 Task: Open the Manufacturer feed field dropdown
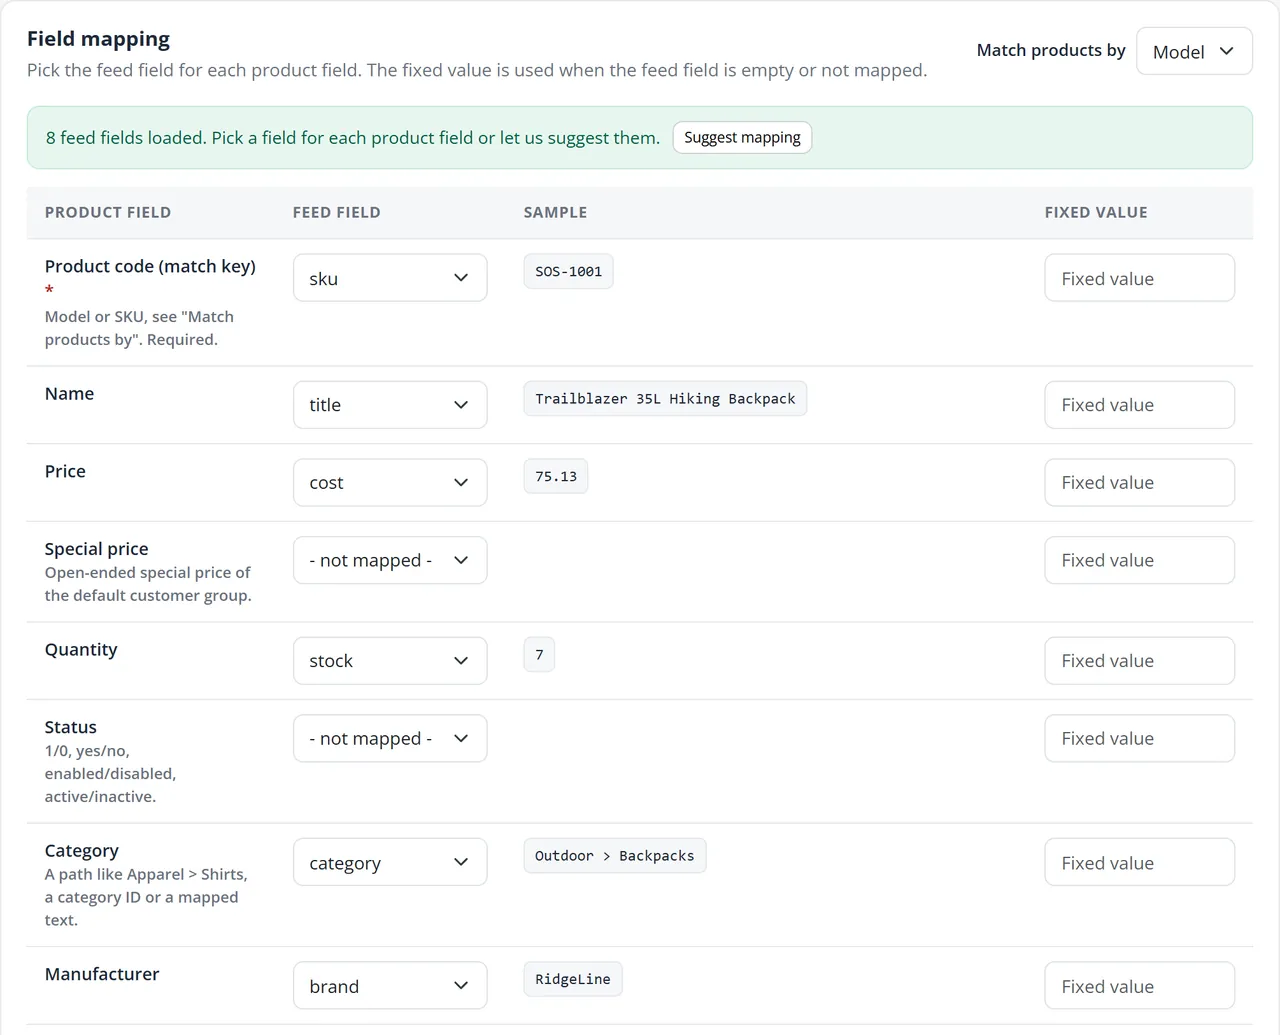click(x=390, y=986)
